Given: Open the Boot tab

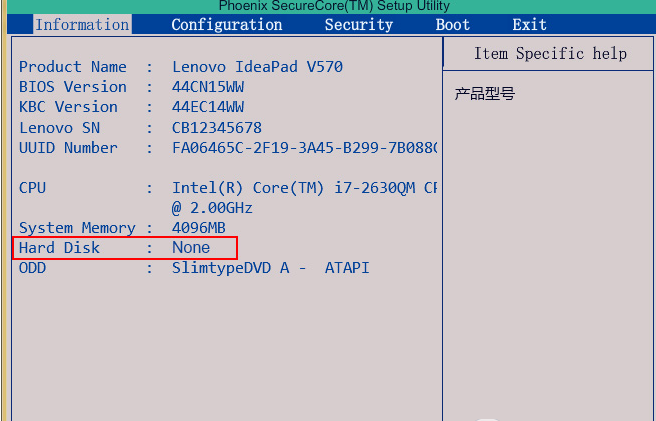Looking at the screenshot, I should [x=453, y=25].
